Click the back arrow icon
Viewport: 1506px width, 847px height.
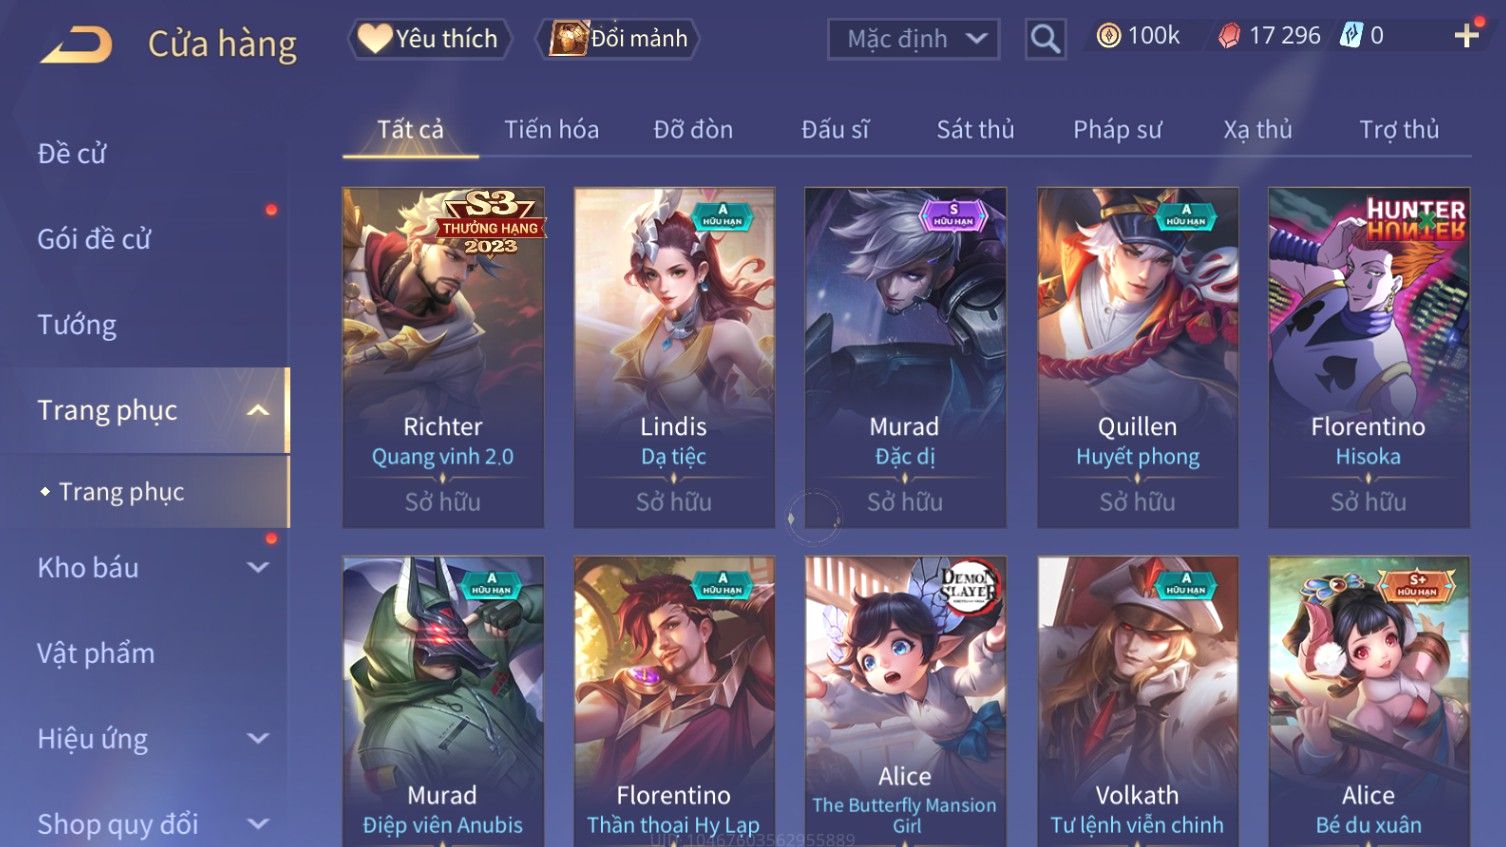75,45
